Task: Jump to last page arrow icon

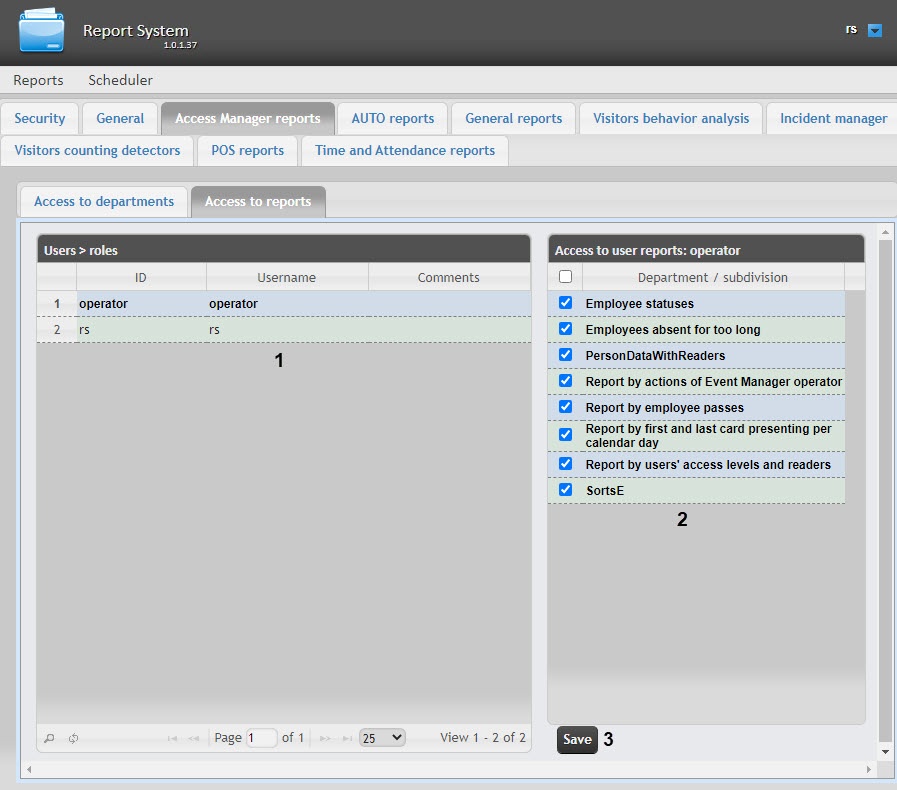Action: click(346, 738)
